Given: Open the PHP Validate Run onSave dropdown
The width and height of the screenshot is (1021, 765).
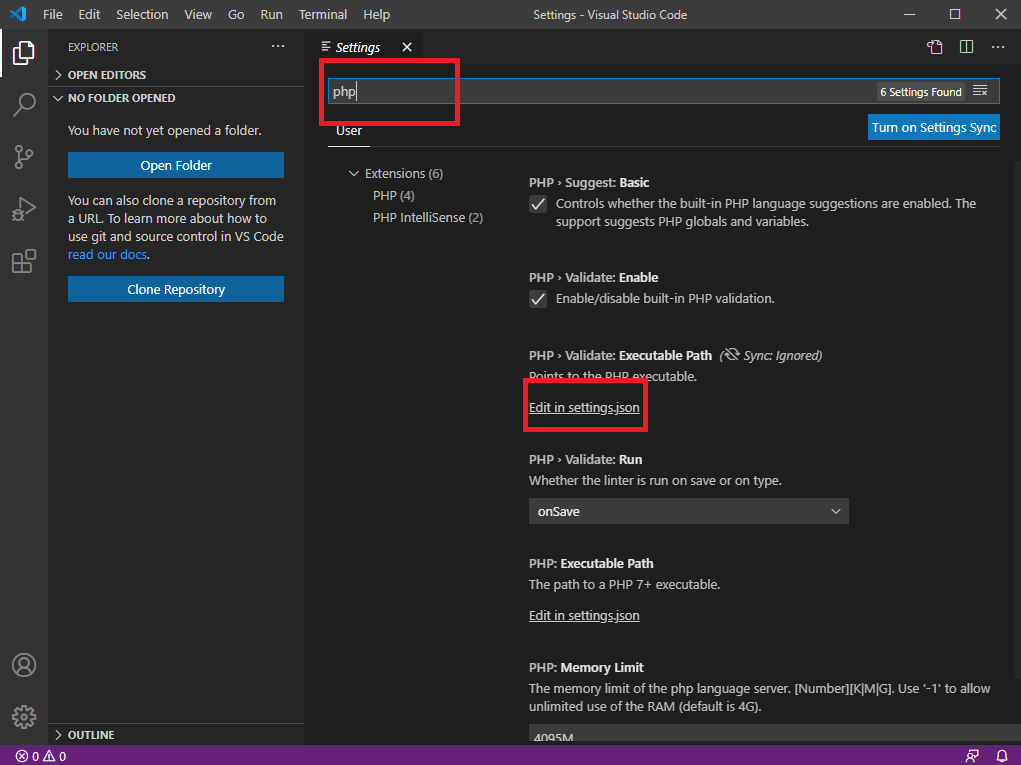Looking at the screenshot, I should point(688,512).
